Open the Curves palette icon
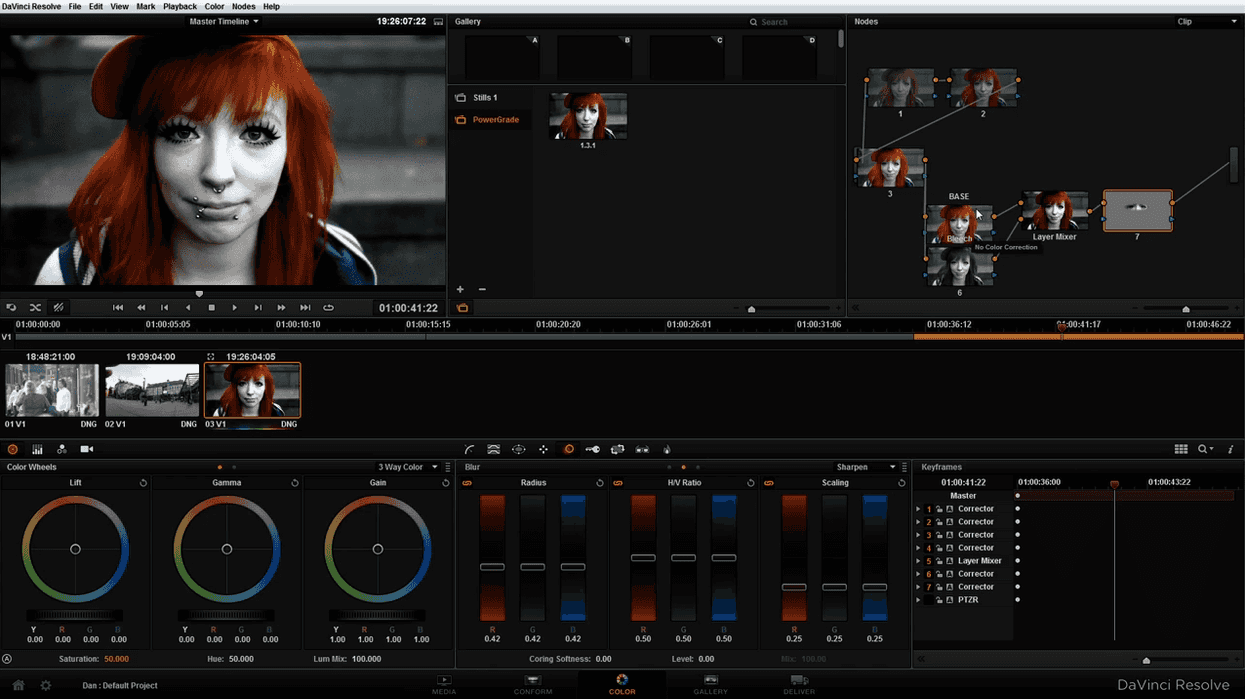Viewport: 1245px width, 699px height. point(469,450)
